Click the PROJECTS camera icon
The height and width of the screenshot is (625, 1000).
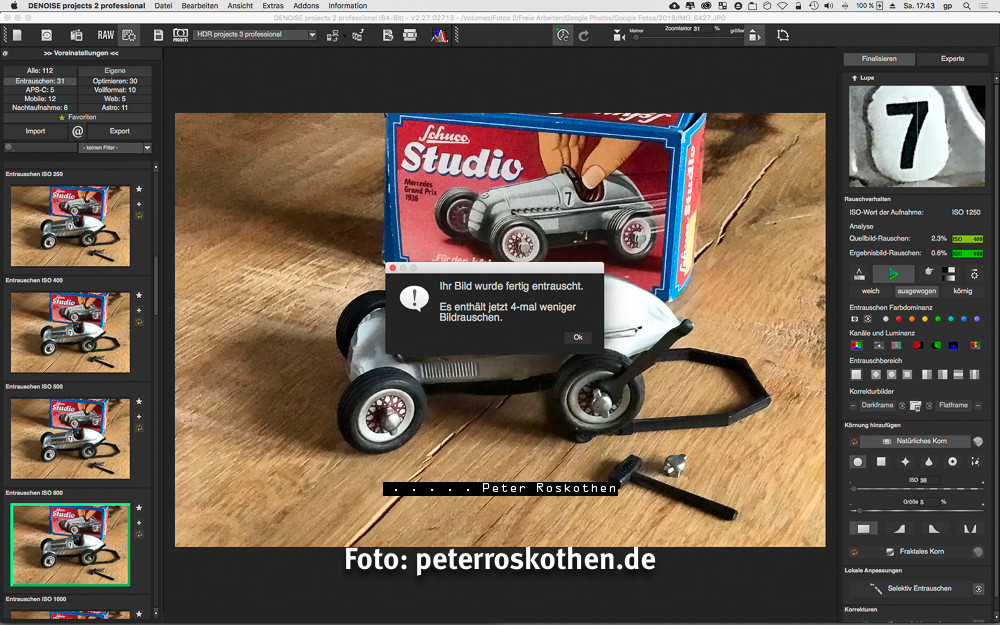pyautogui.click(x=180, y=35)
